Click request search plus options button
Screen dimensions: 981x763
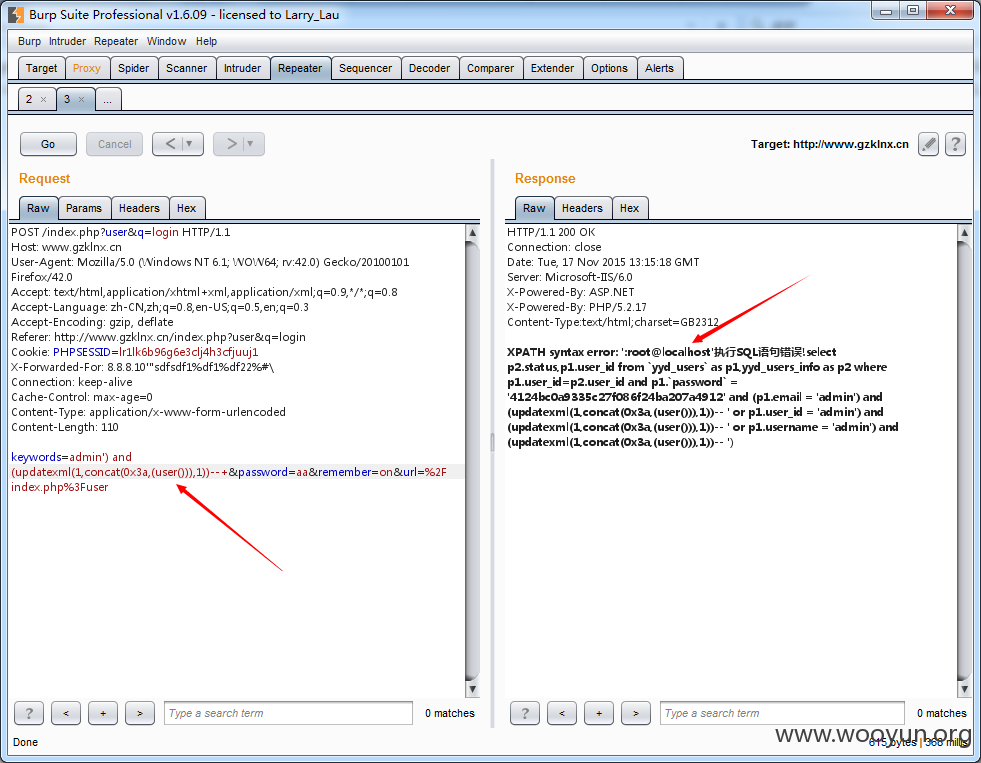click(x=103, y=713)
